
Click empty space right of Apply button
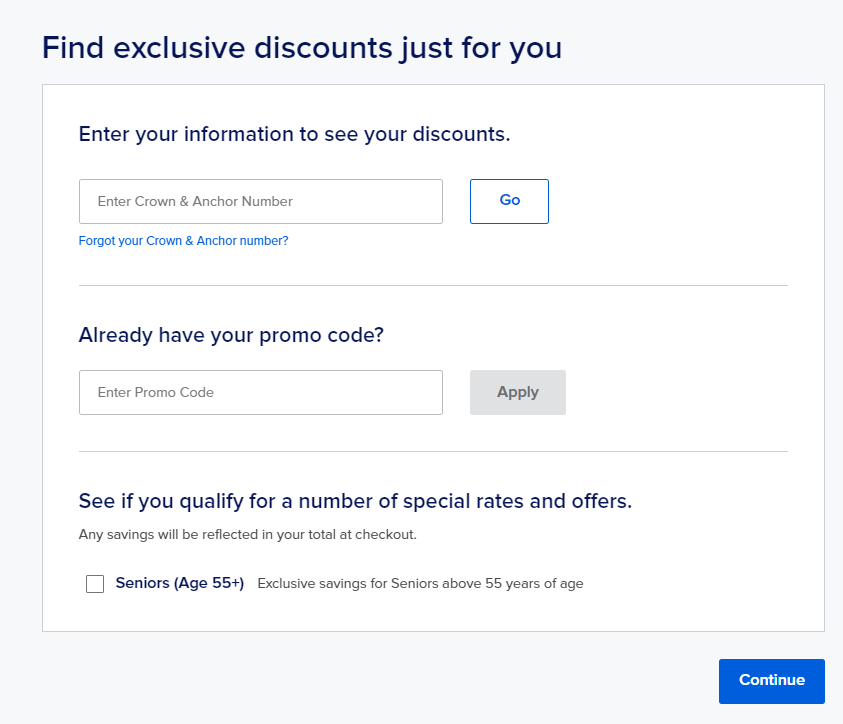[680, 392]
